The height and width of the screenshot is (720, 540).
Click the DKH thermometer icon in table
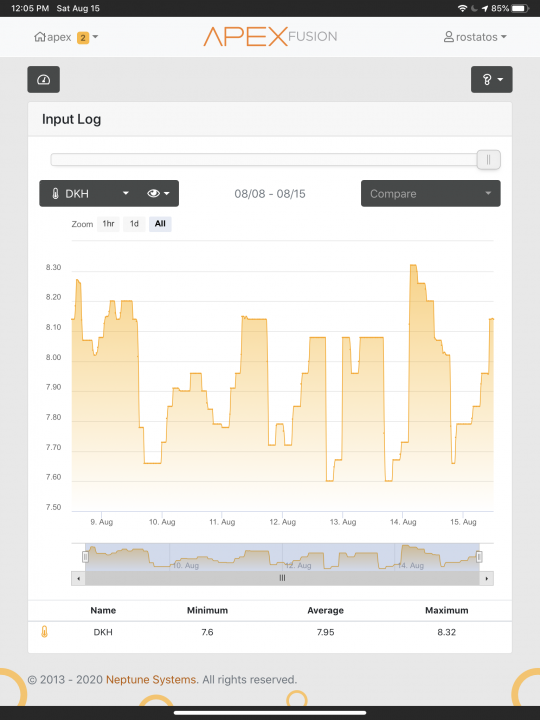coord(44,632)
